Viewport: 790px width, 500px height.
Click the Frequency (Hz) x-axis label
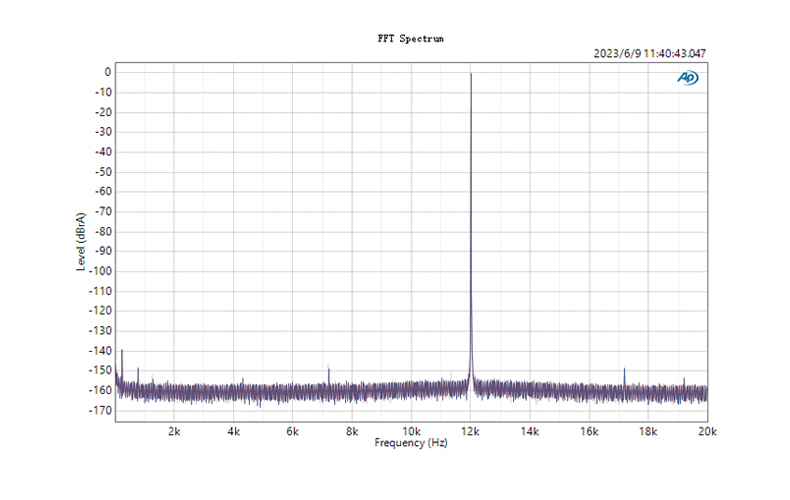410,442
